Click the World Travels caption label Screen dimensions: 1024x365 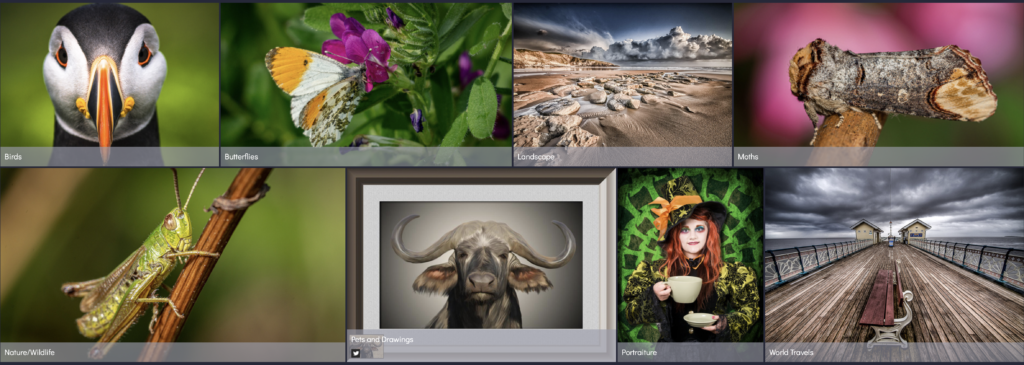pyautogui.click(x=791, y=353)
